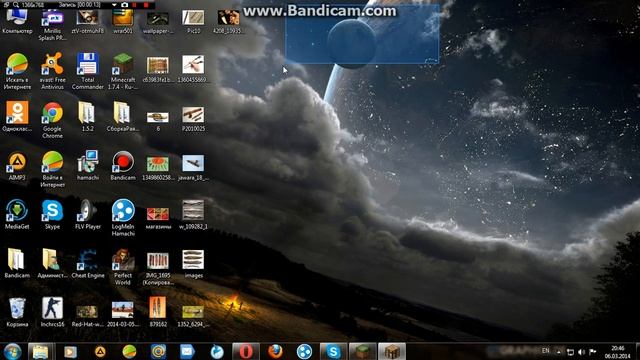Switch to Skype on the taskbar
The image size is (640, 360).
[x=333, y=351]
